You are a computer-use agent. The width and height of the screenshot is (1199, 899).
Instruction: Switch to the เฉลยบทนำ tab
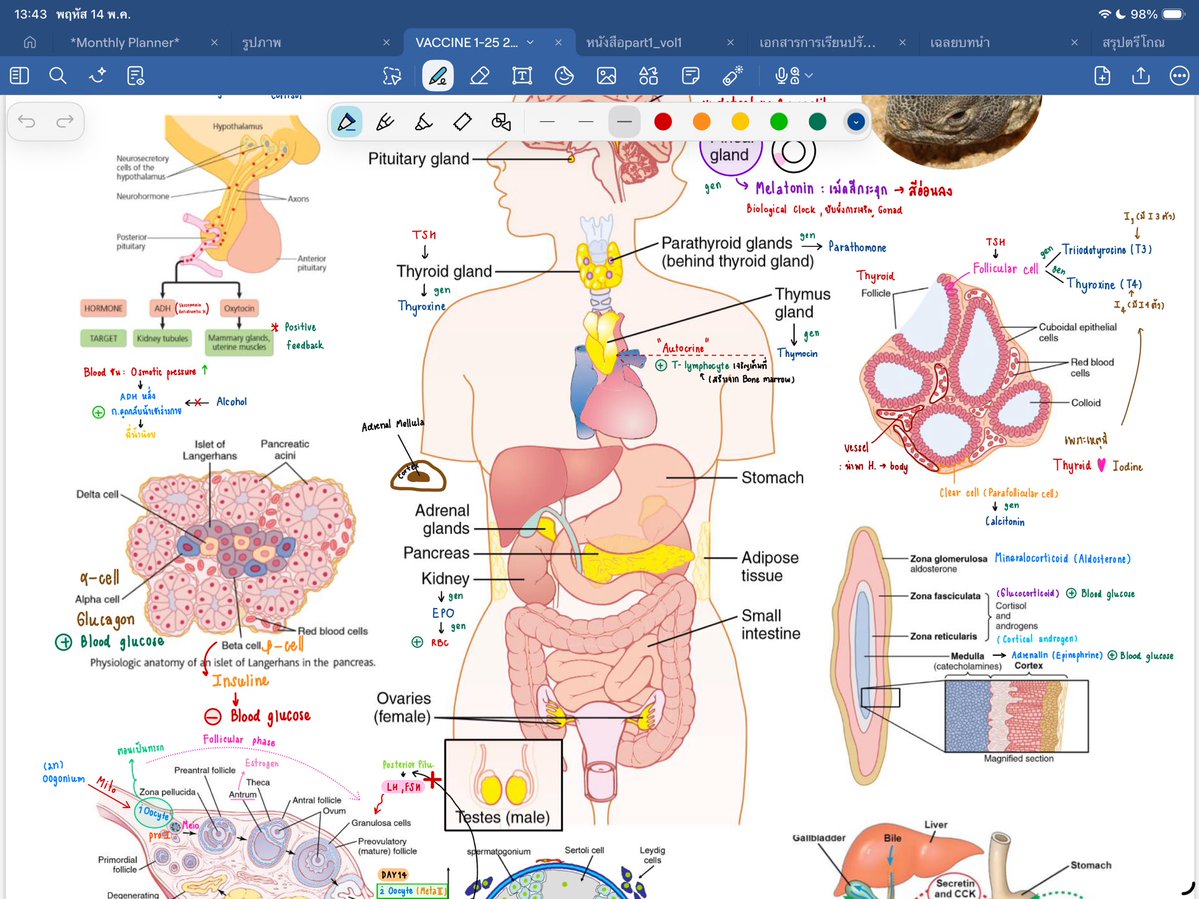coord(960,43)
